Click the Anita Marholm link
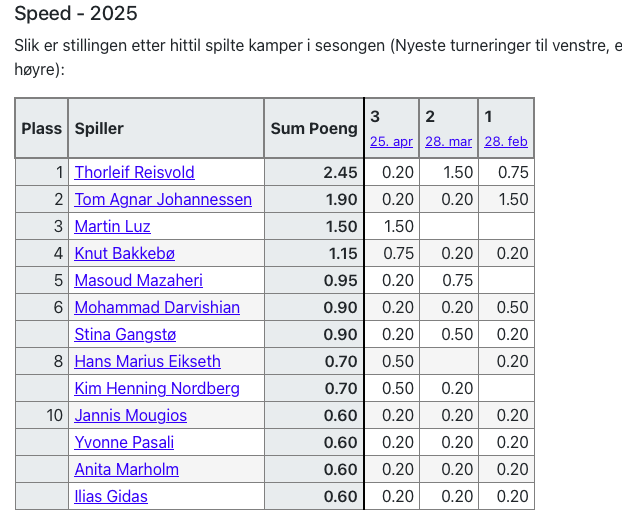 126,469
